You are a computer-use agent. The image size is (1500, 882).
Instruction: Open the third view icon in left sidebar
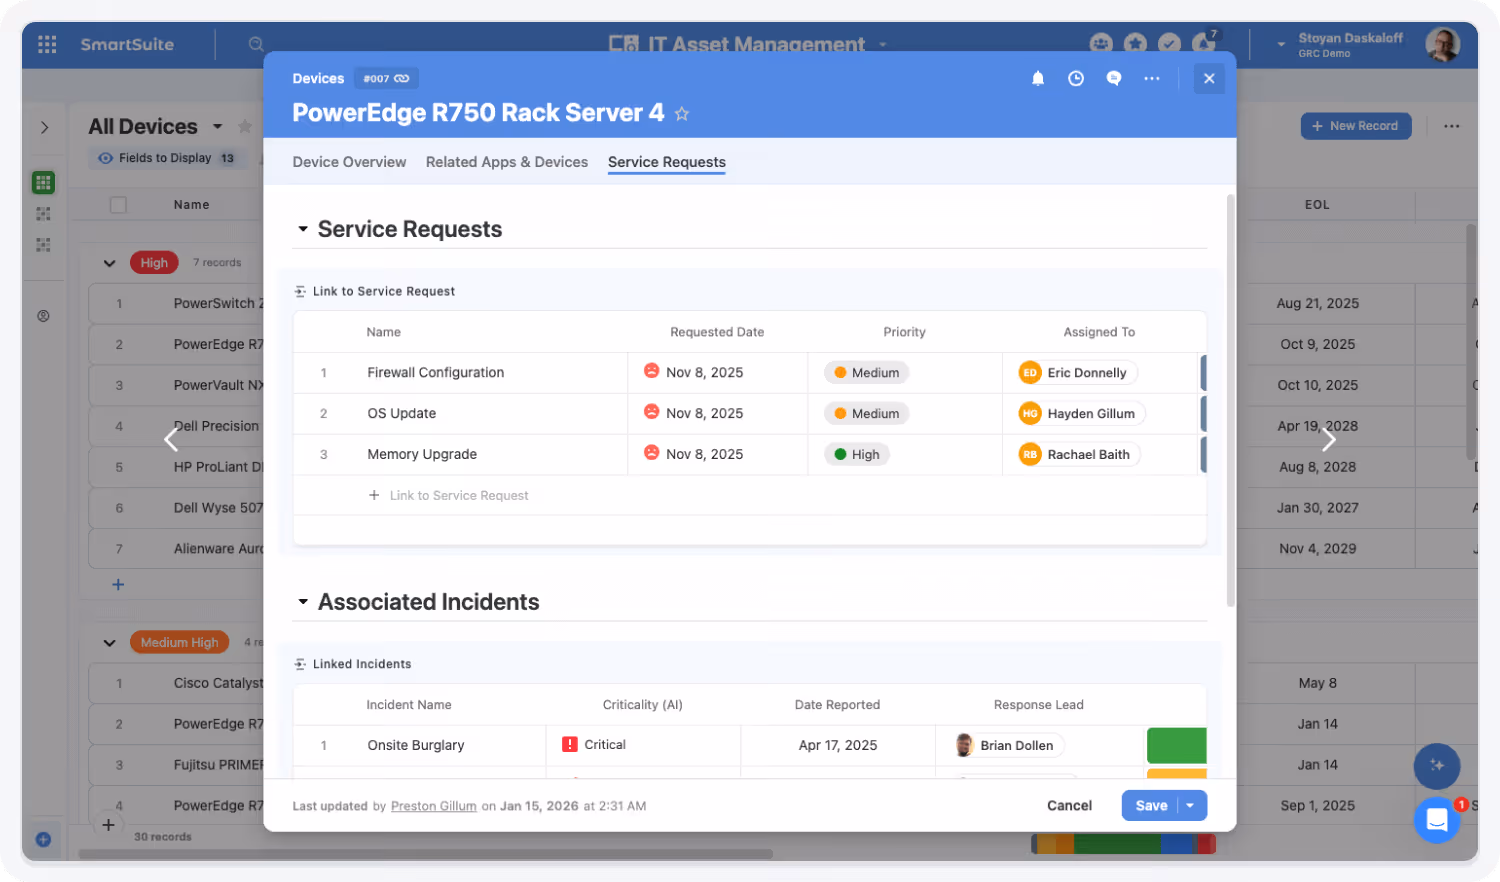pyautogui.click(x=43, y=245)
